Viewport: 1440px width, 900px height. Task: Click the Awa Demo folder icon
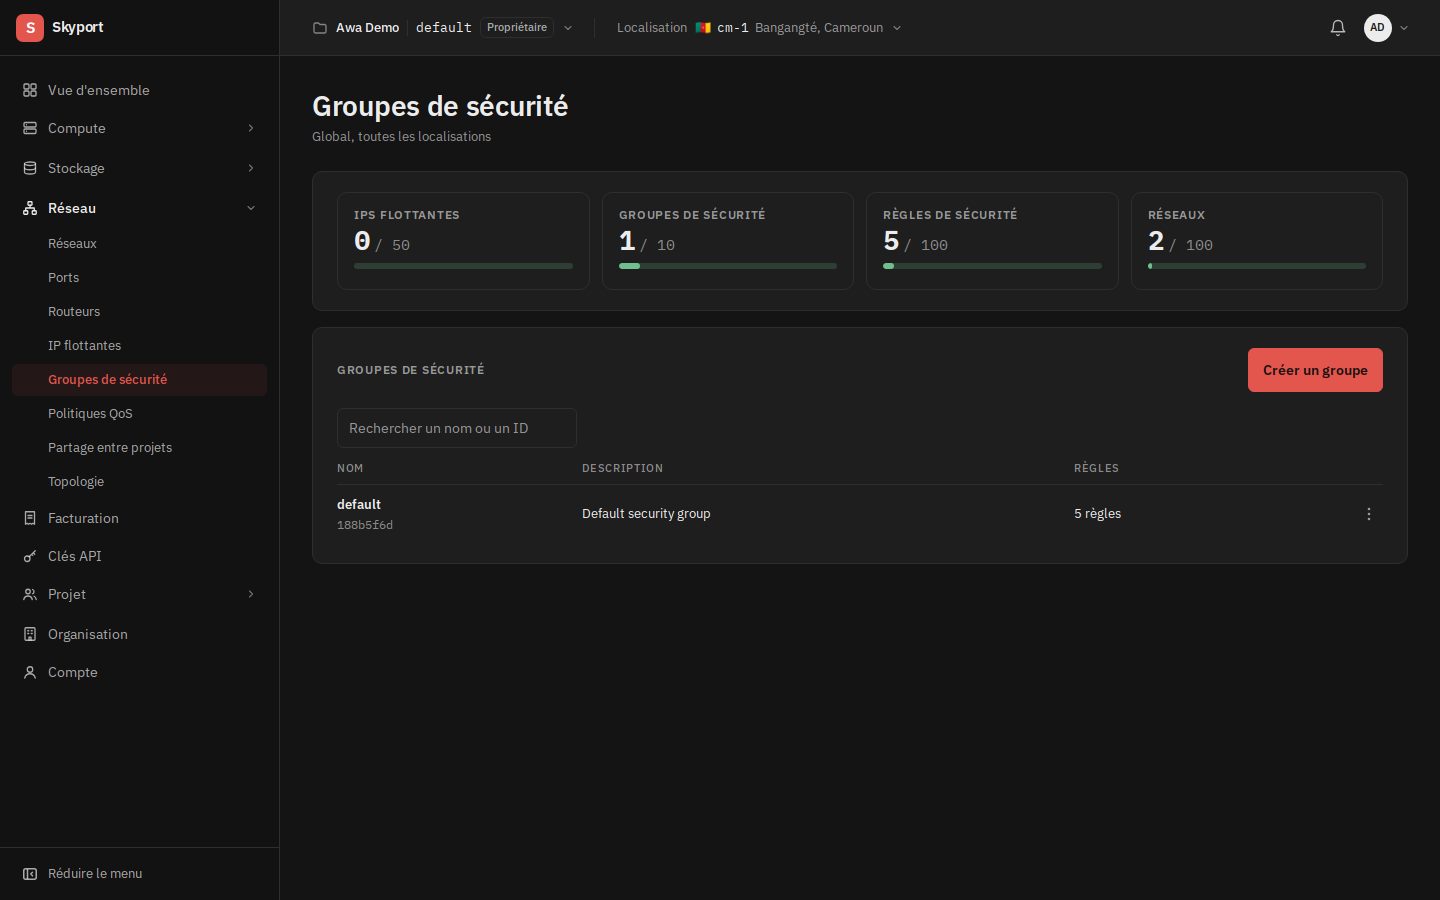click(320, 28)
